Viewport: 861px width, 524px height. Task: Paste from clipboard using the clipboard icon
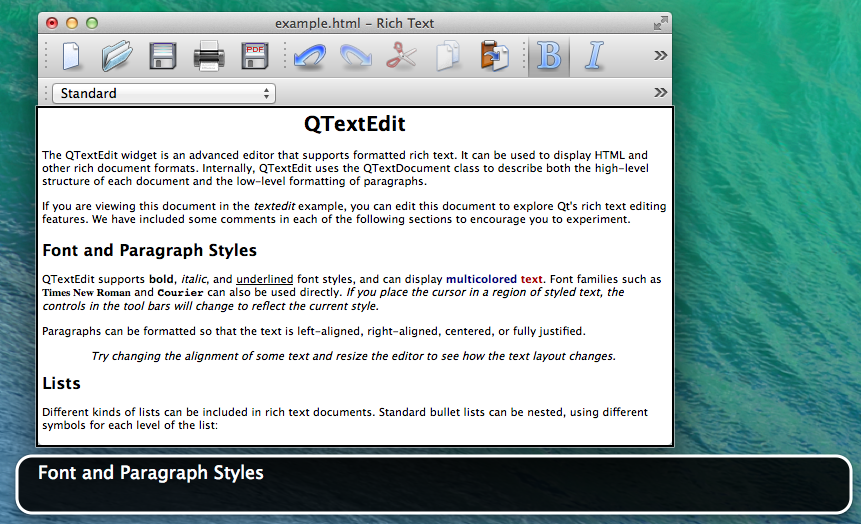click(x=494, y=56)
